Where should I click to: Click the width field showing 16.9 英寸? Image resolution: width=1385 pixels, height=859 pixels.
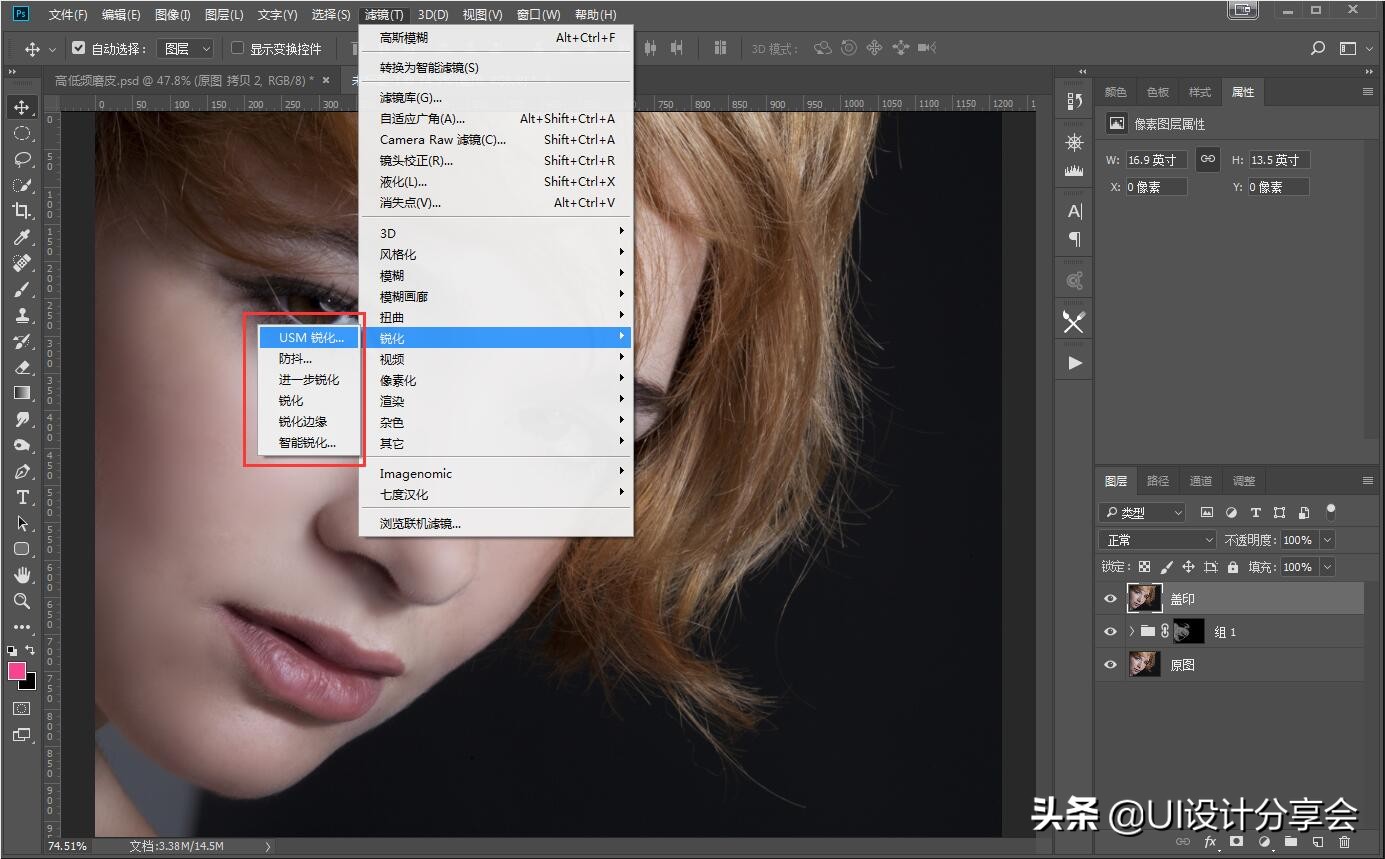(1156, 160)
